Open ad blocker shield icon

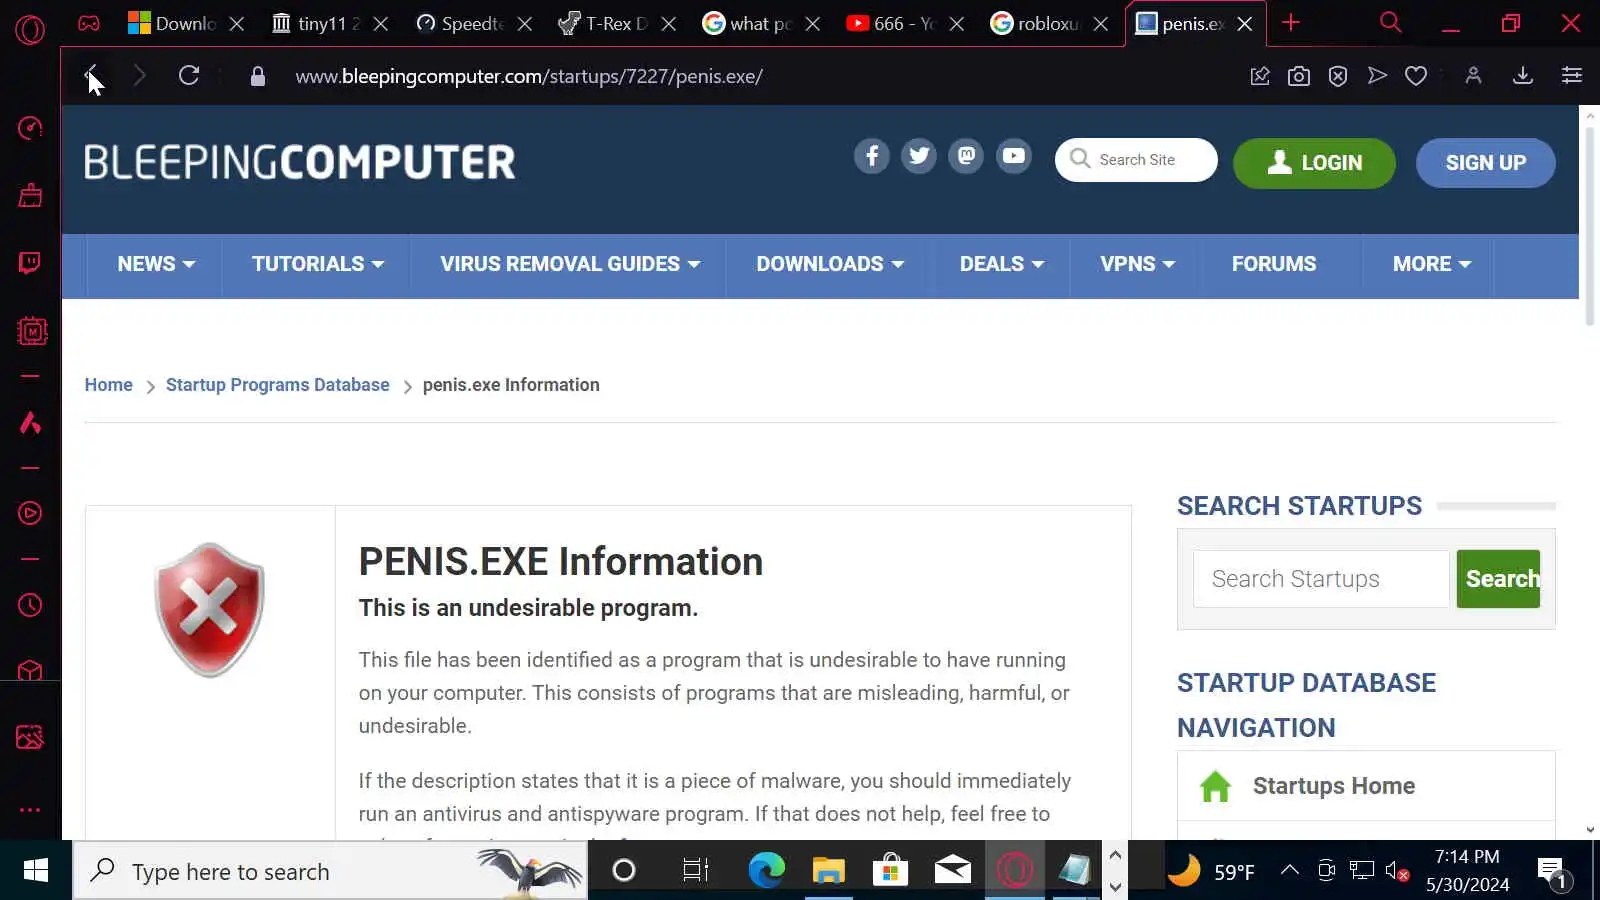point(1338,76)
